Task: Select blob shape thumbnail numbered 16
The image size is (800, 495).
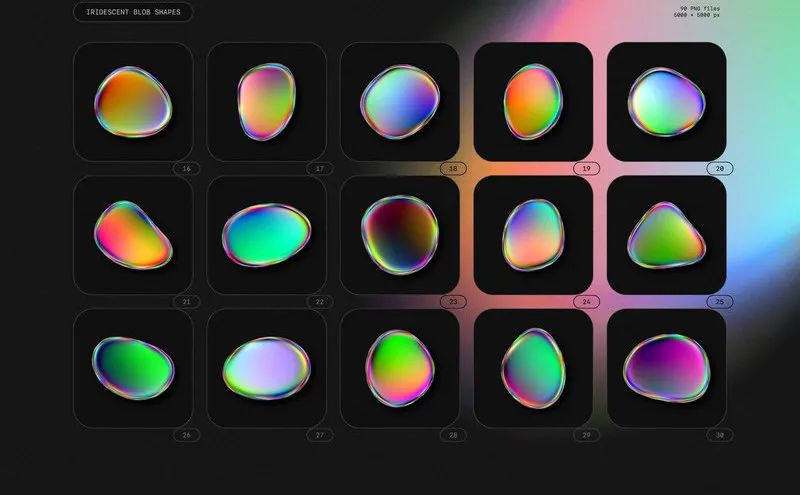Action: 133,102
